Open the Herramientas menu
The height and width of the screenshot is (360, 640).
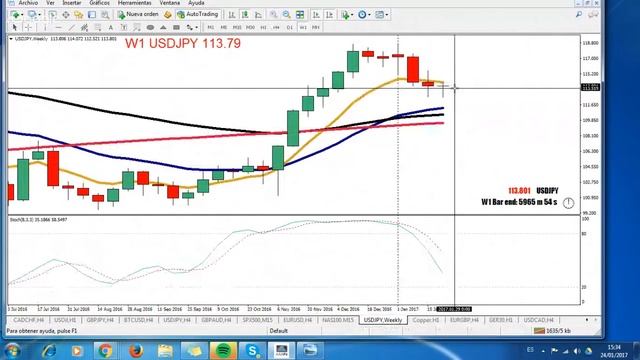point(134,3)
